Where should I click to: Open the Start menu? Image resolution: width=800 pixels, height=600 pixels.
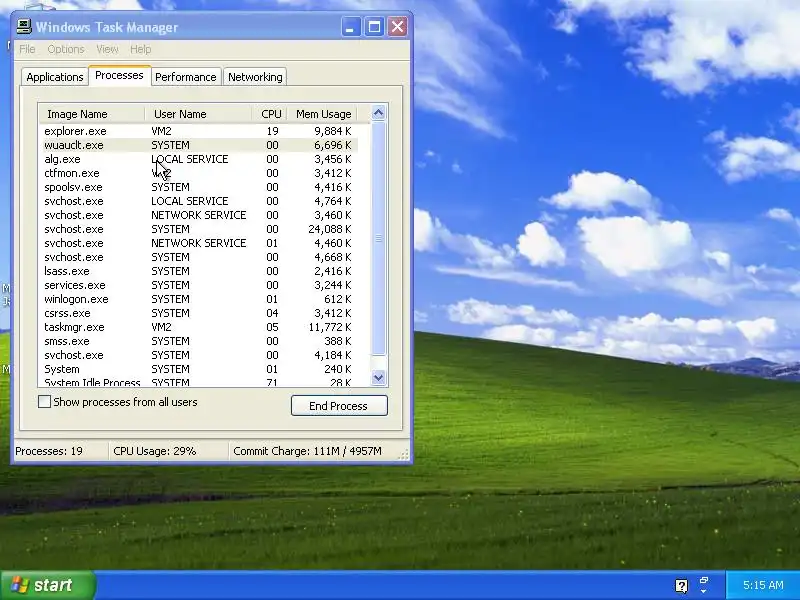(x=47, y=585)
